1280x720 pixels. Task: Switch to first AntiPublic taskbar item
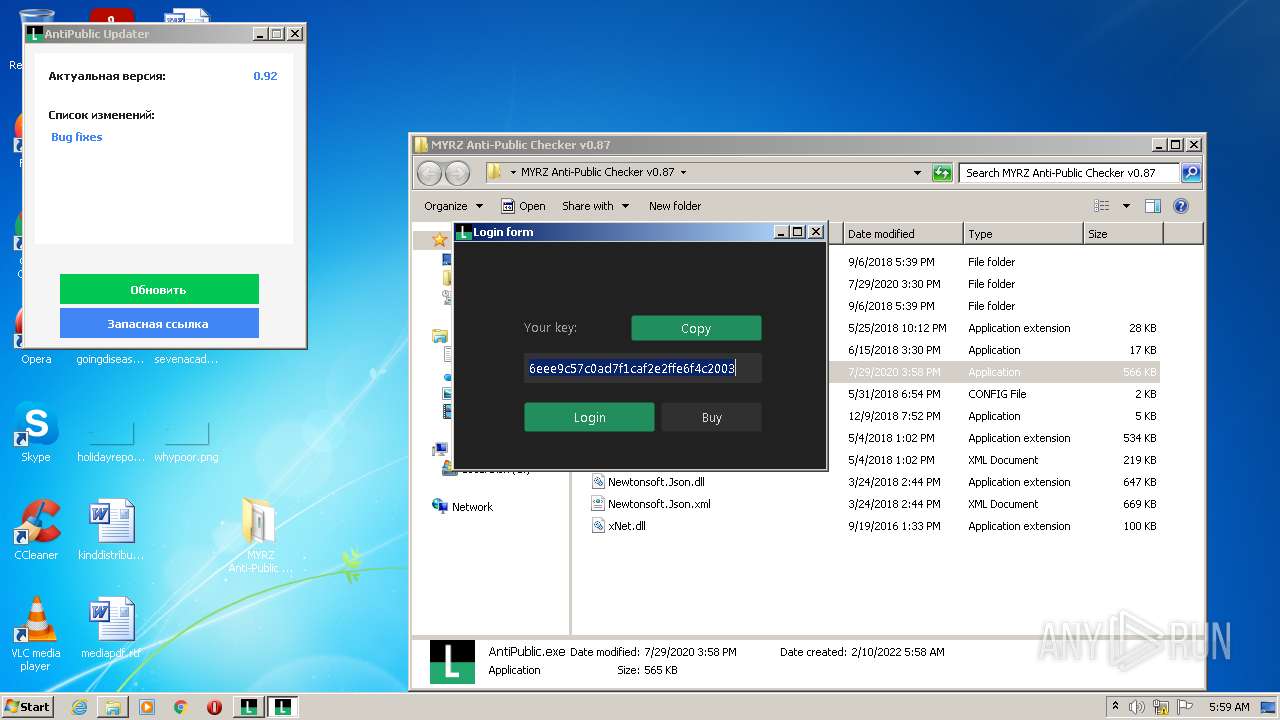249,707
